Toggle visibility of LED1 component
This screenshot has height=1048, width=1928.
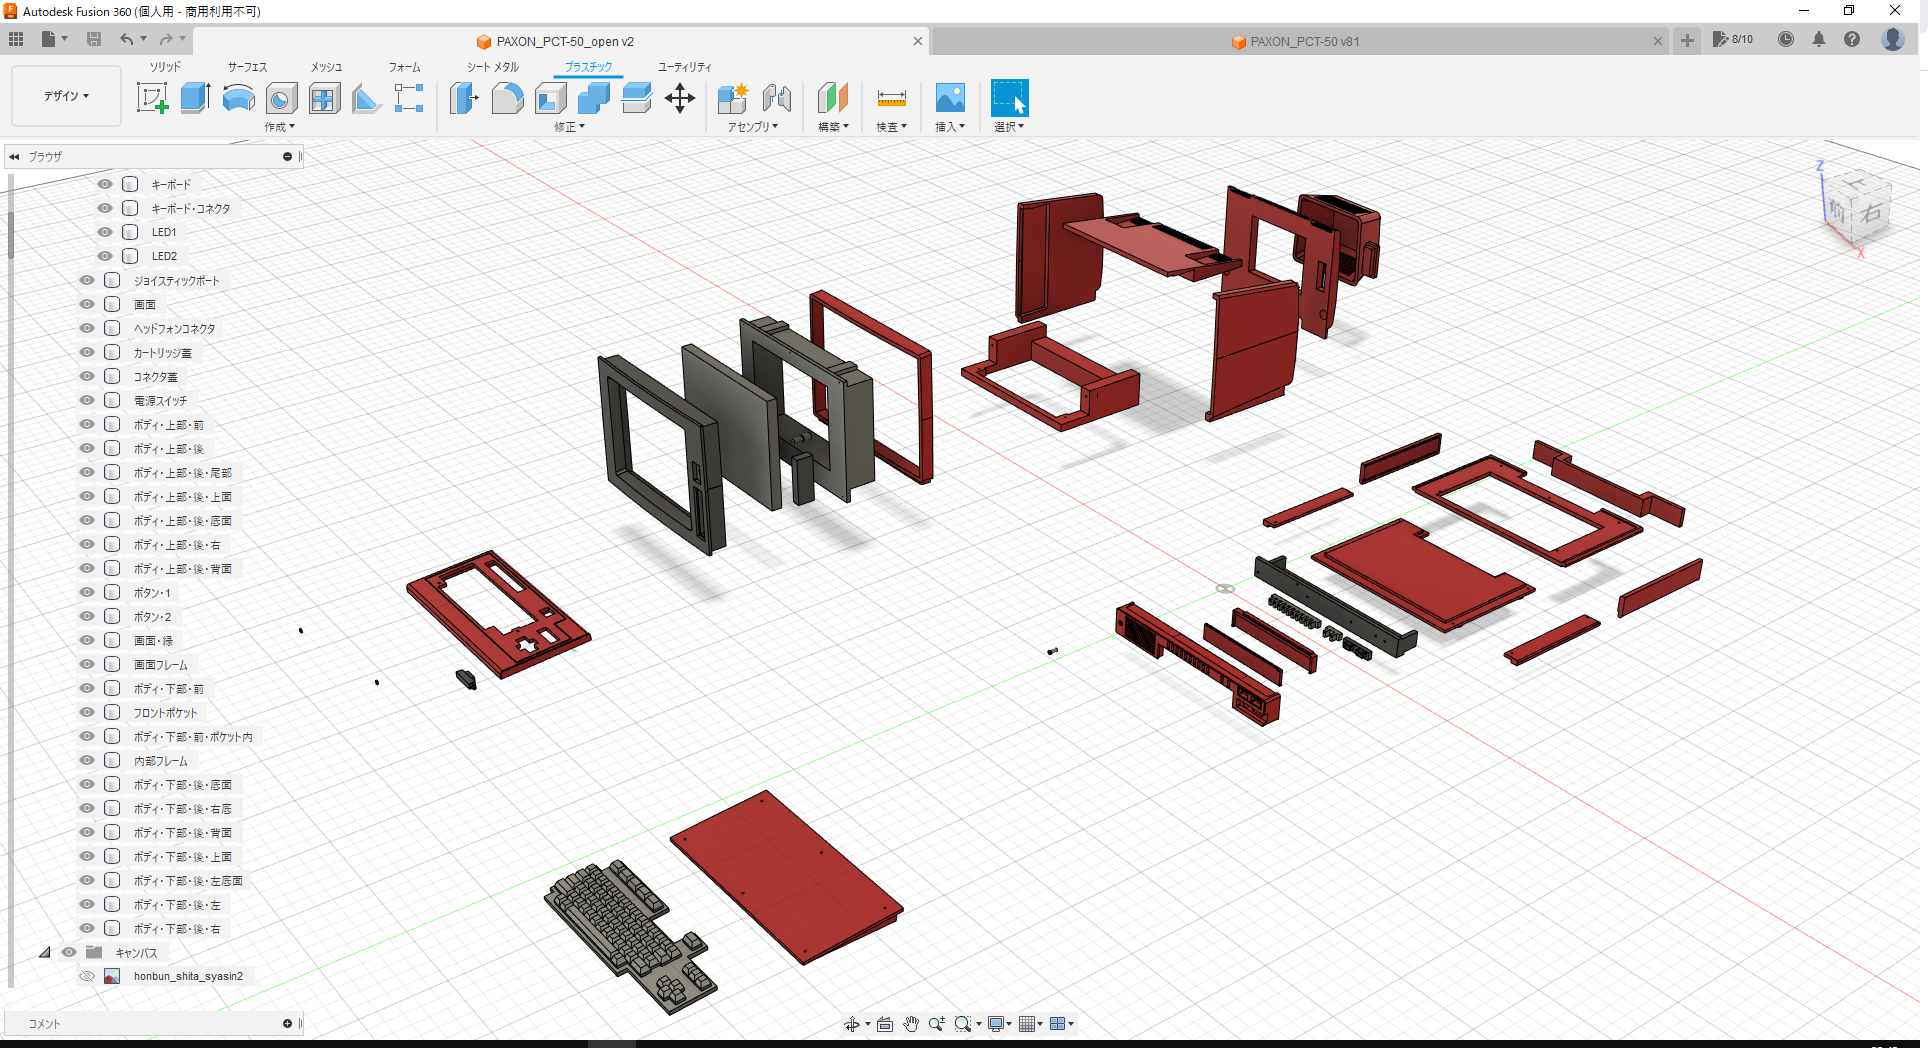coord(104,231)
